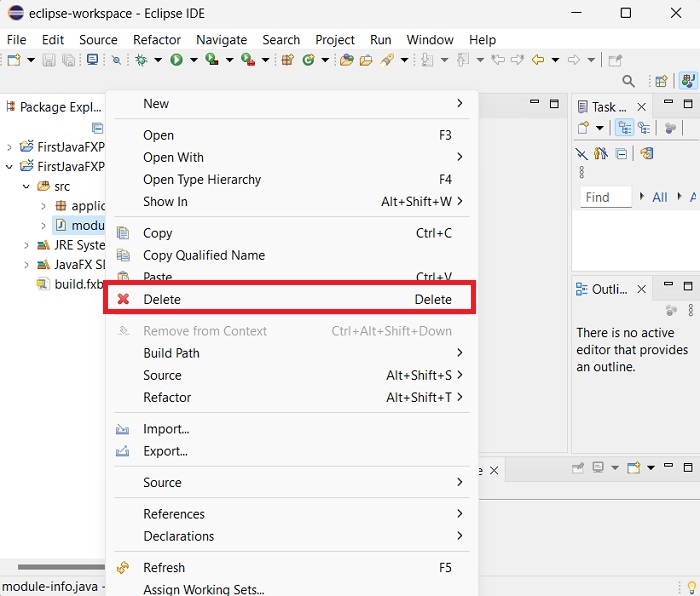
Task: Open the dropdown next to Task List New Task
Action: click(600, 128)
